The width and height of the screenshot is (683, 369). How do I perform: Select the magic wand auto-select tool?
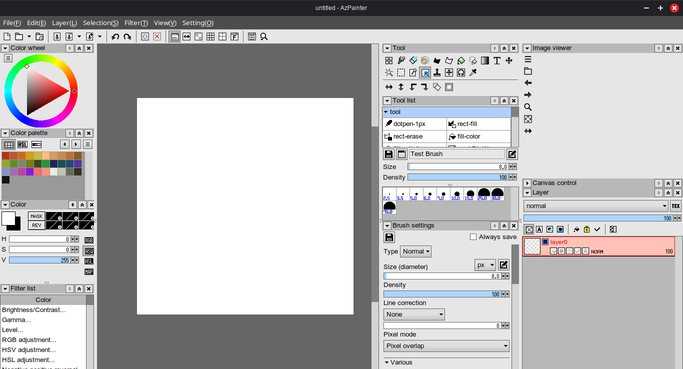[389, 73]
